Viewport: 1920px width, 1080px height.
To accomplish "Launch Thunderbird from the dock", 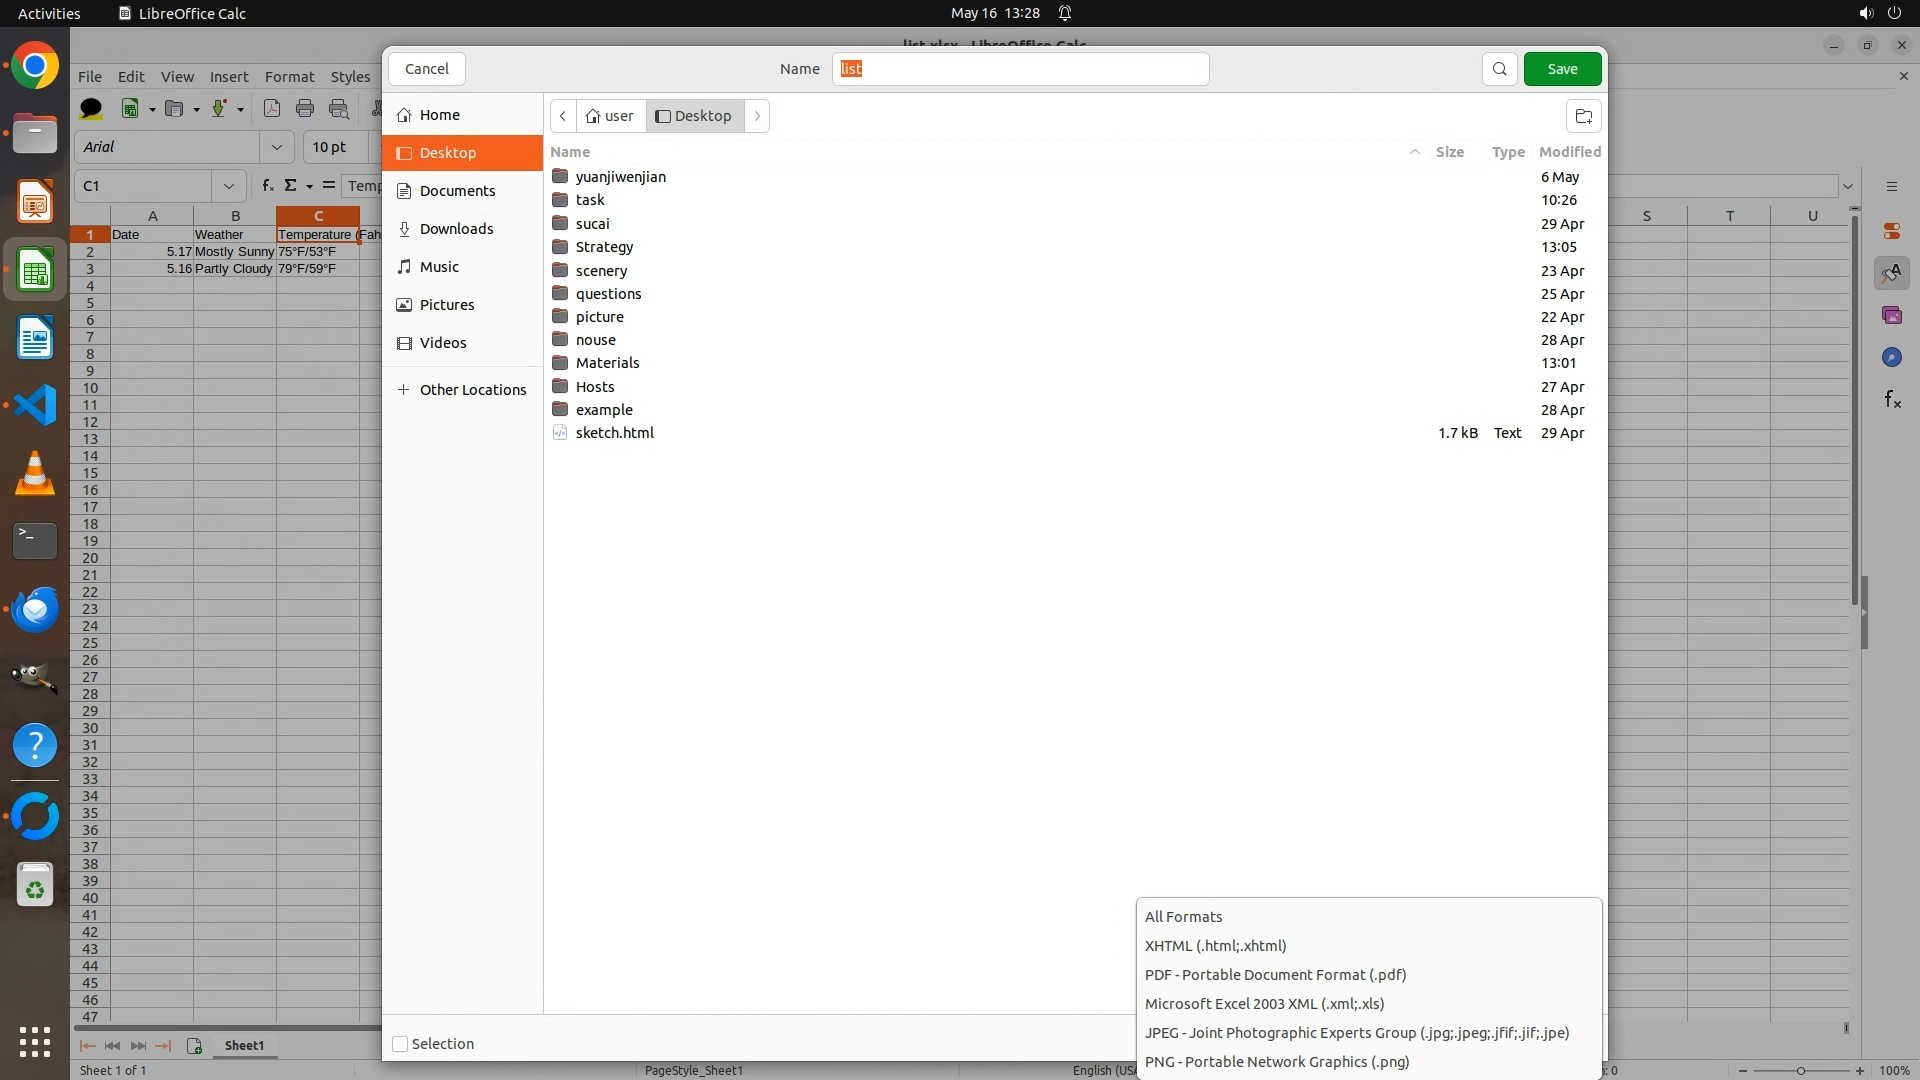I will [x=35, y=609].
